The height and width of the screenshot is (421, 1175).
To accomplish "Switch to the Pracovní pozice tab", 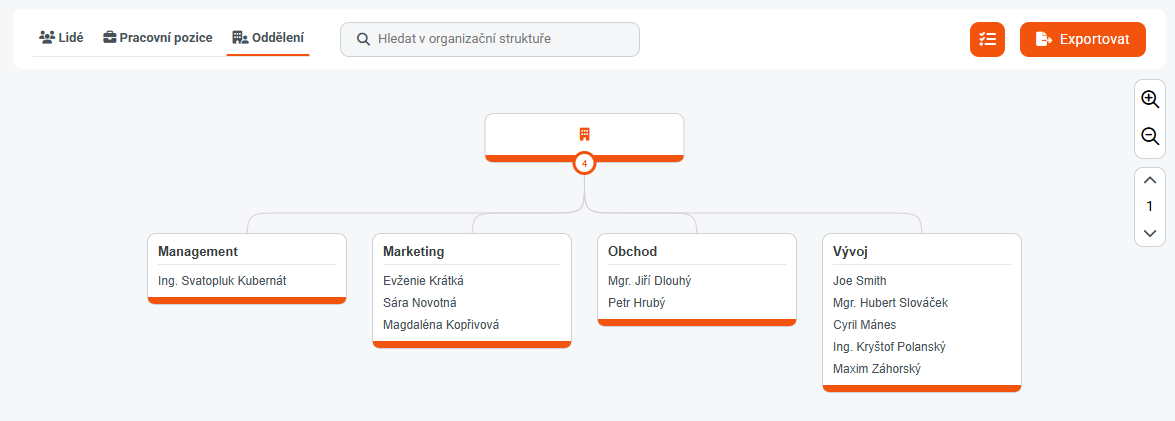I will pos(158,38).
